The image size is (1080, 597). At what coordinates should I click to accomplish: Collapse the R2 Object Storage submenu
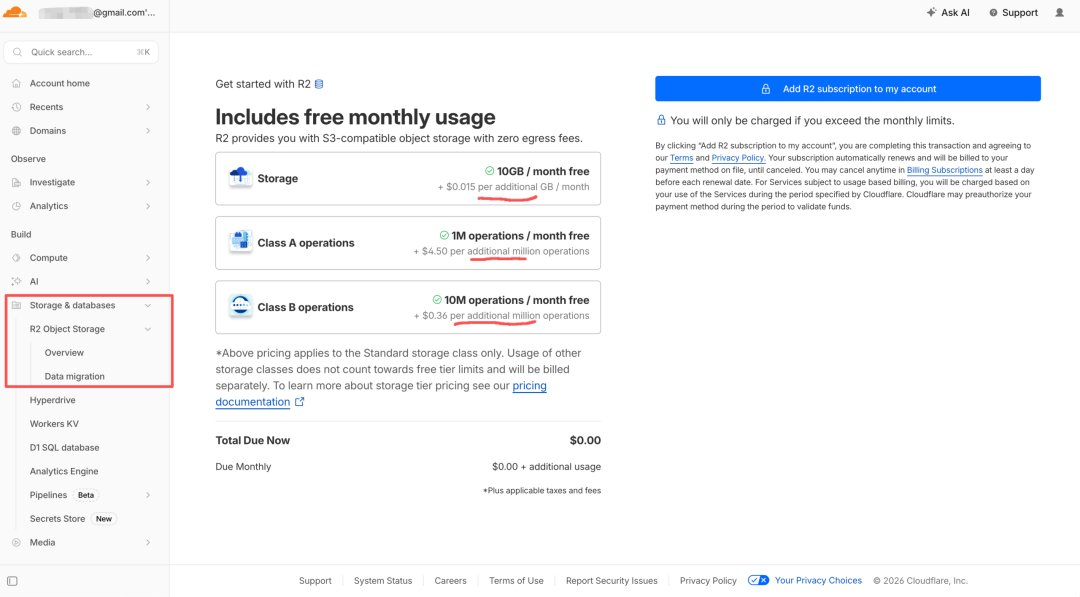pyautogui.click(x=147, y=329)
